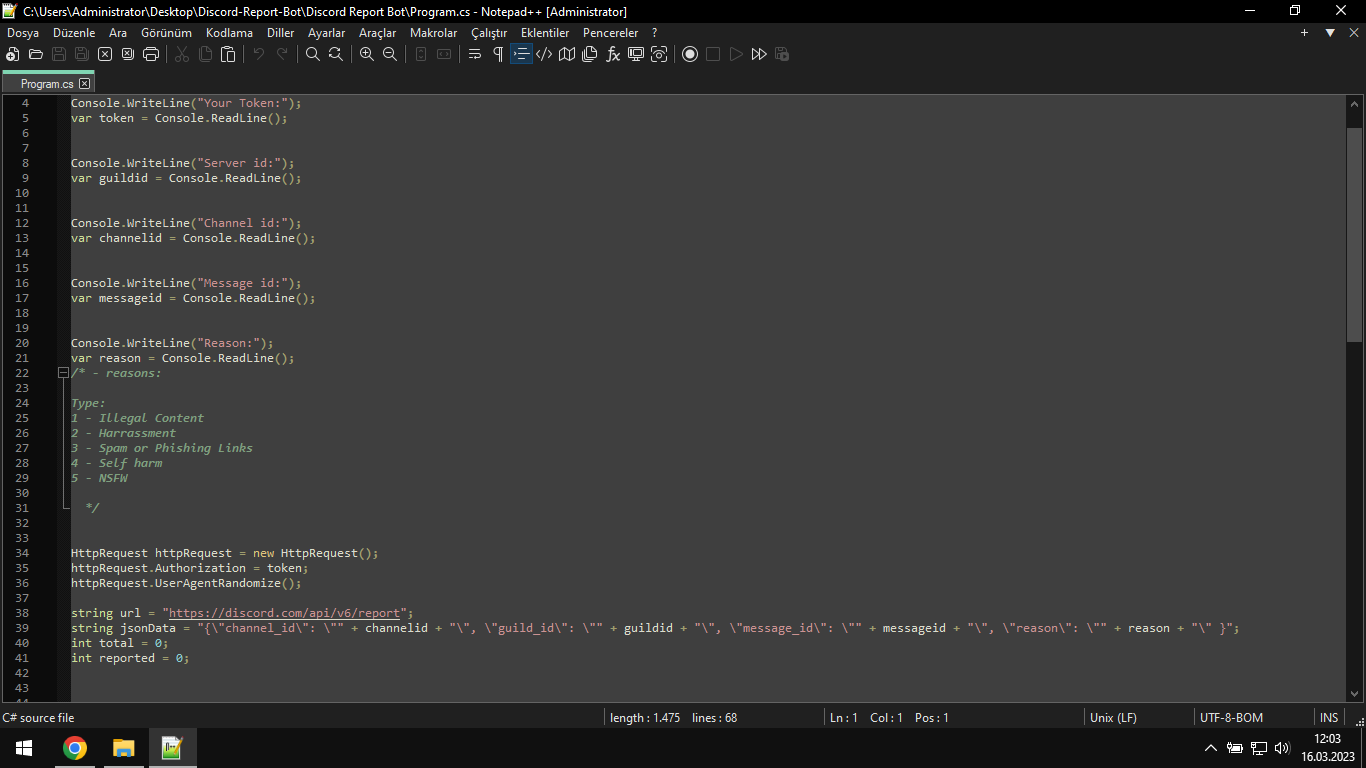
Task: Click the scrollbar down arrow
Action: point(1355,693)
